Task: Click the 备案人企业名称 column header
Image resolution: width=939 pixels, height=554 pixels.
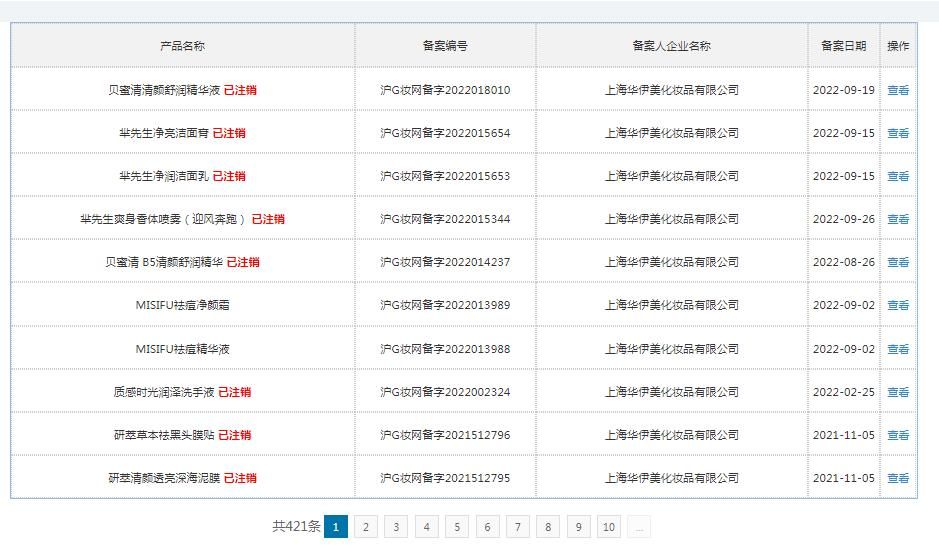Action: point(671,46)
